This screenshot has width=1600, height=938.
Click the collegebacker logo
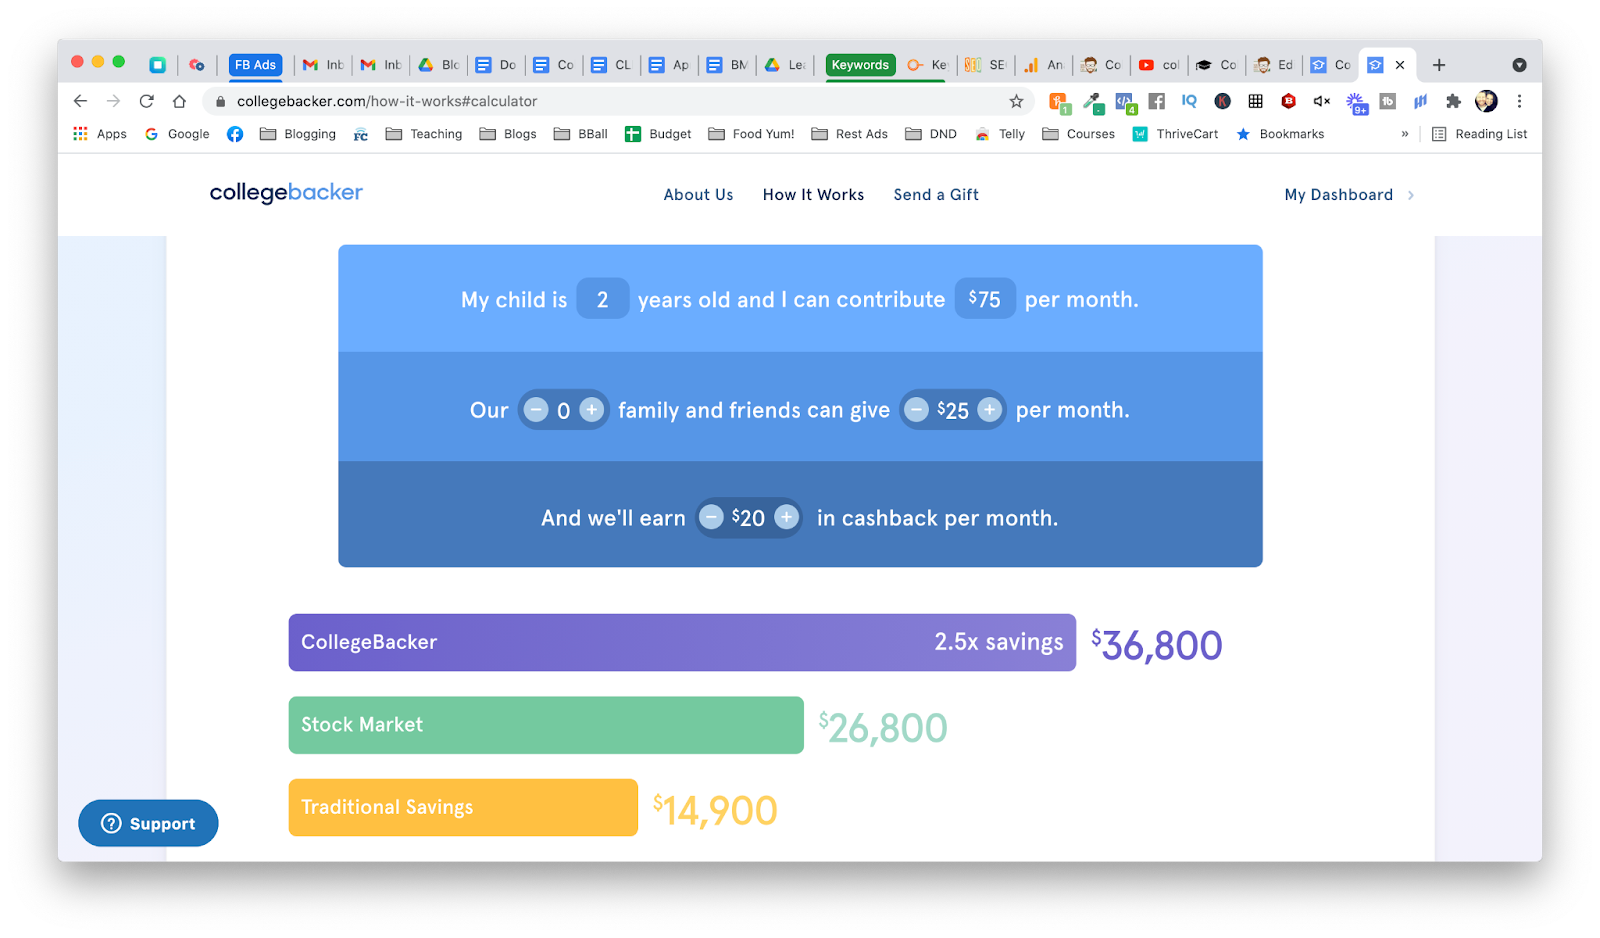[x=286, y=193]
